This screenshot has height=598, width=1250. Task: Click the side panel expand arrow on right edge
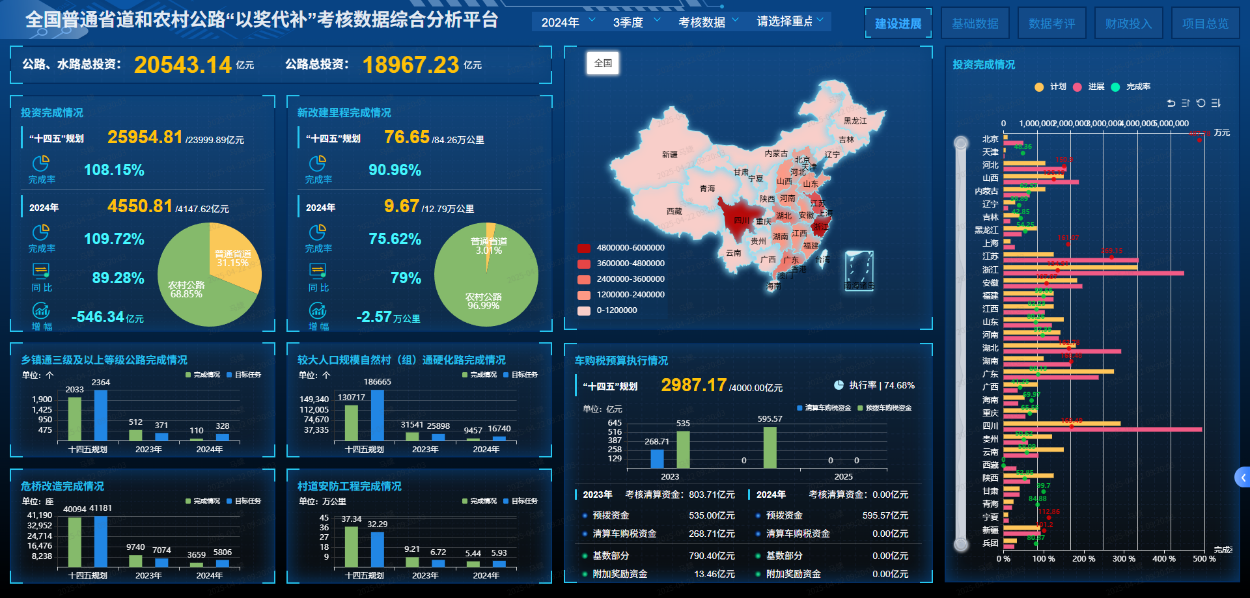(1242, 477)
